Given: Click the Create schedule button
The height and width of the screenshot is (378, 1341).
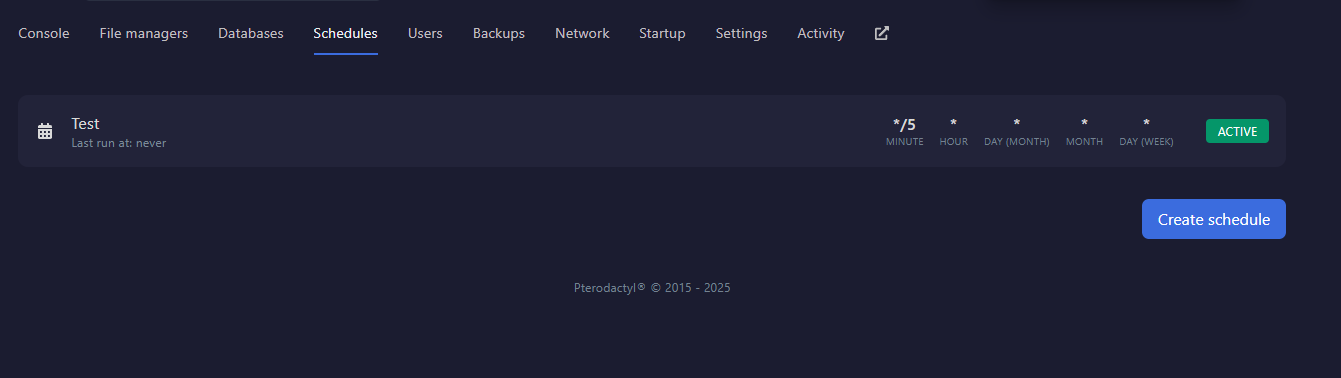Looking at the screenshot, I should tap(1214, 219).
